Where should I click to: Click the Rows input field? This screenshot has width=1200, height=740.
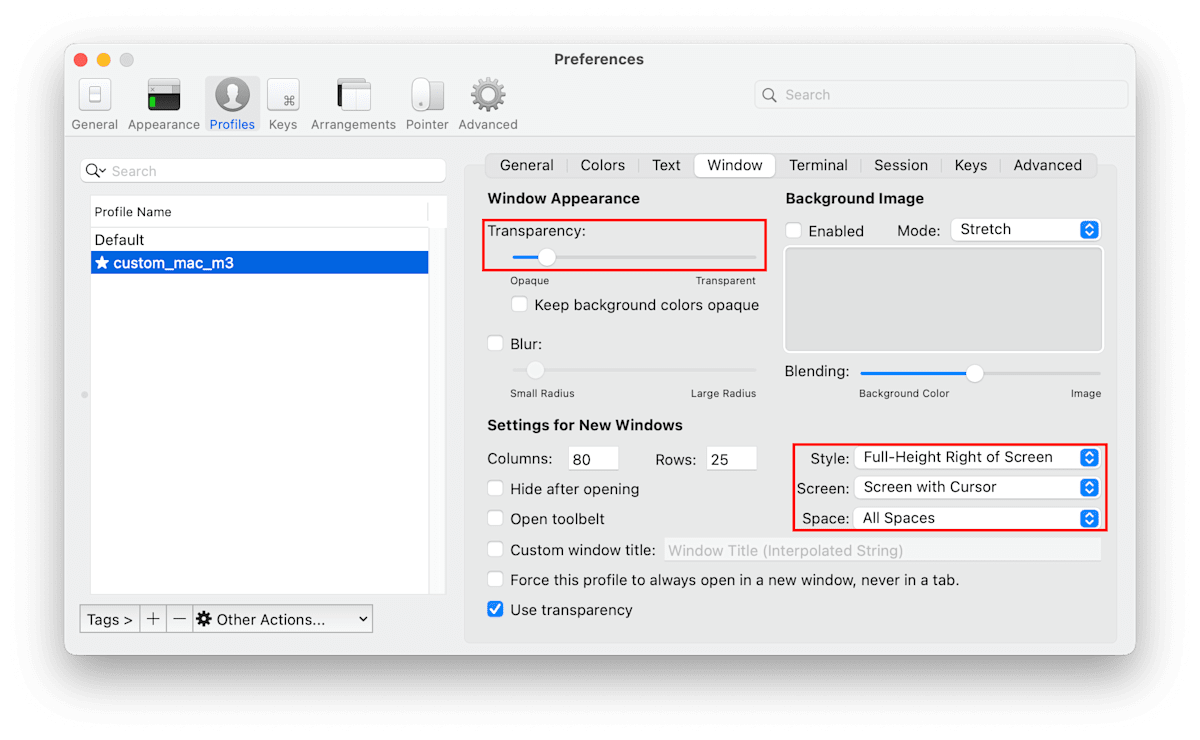pos(731,459)
